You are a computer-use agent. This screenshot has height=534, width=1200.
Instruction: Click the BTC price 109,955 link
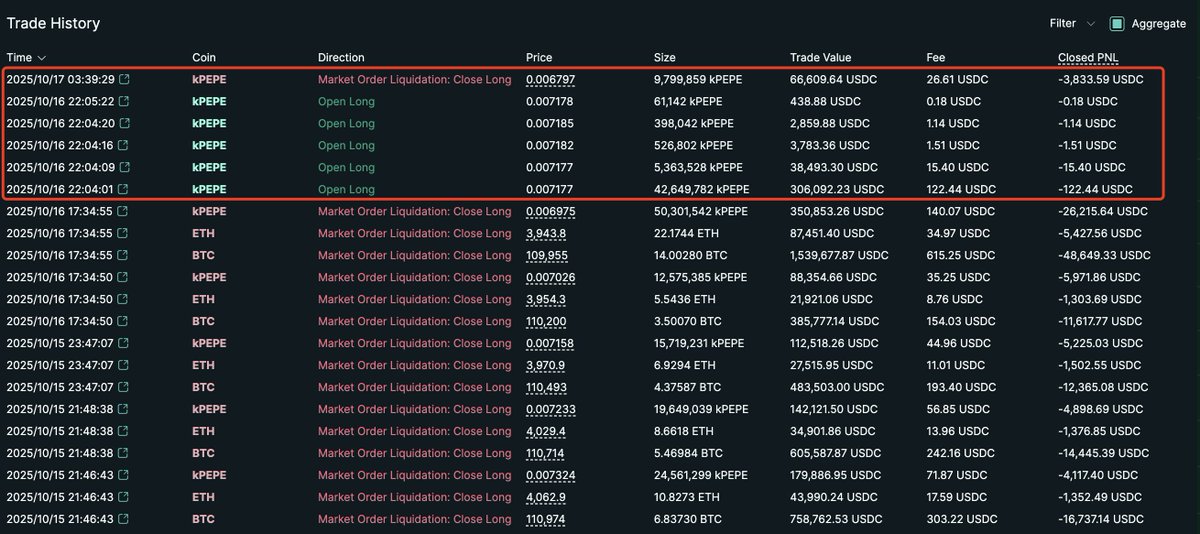(x=546, y=256)
